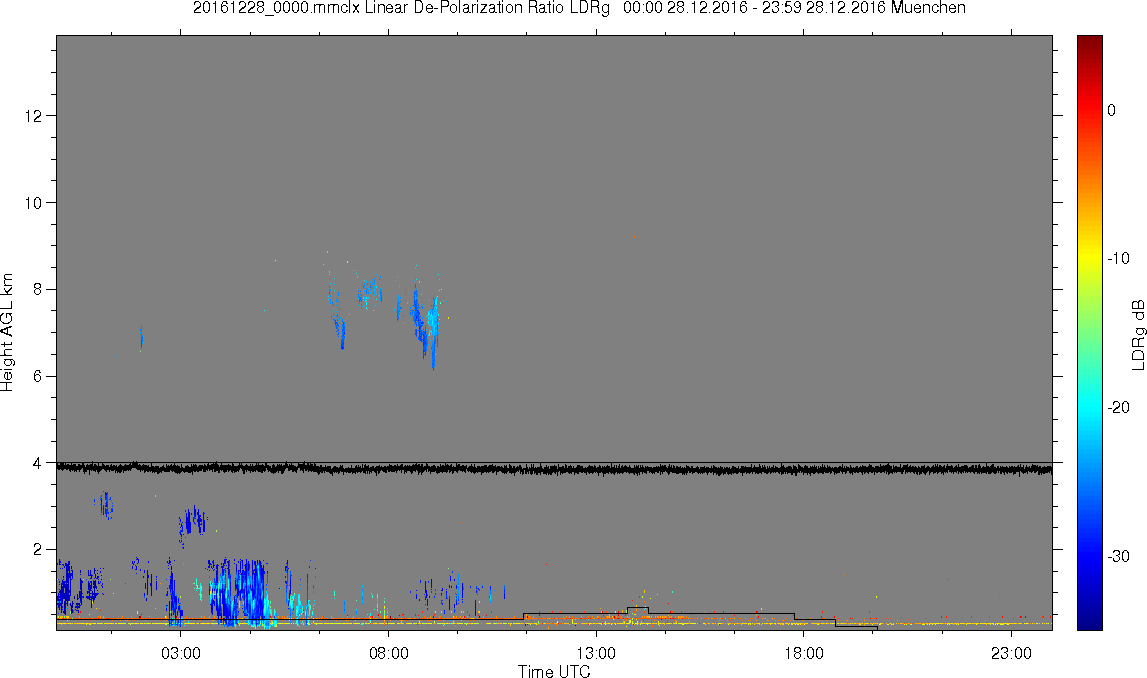Click the green middle section of colorbar
The width and height of the screenshot is (1147, 678).
click(1089, 333)
